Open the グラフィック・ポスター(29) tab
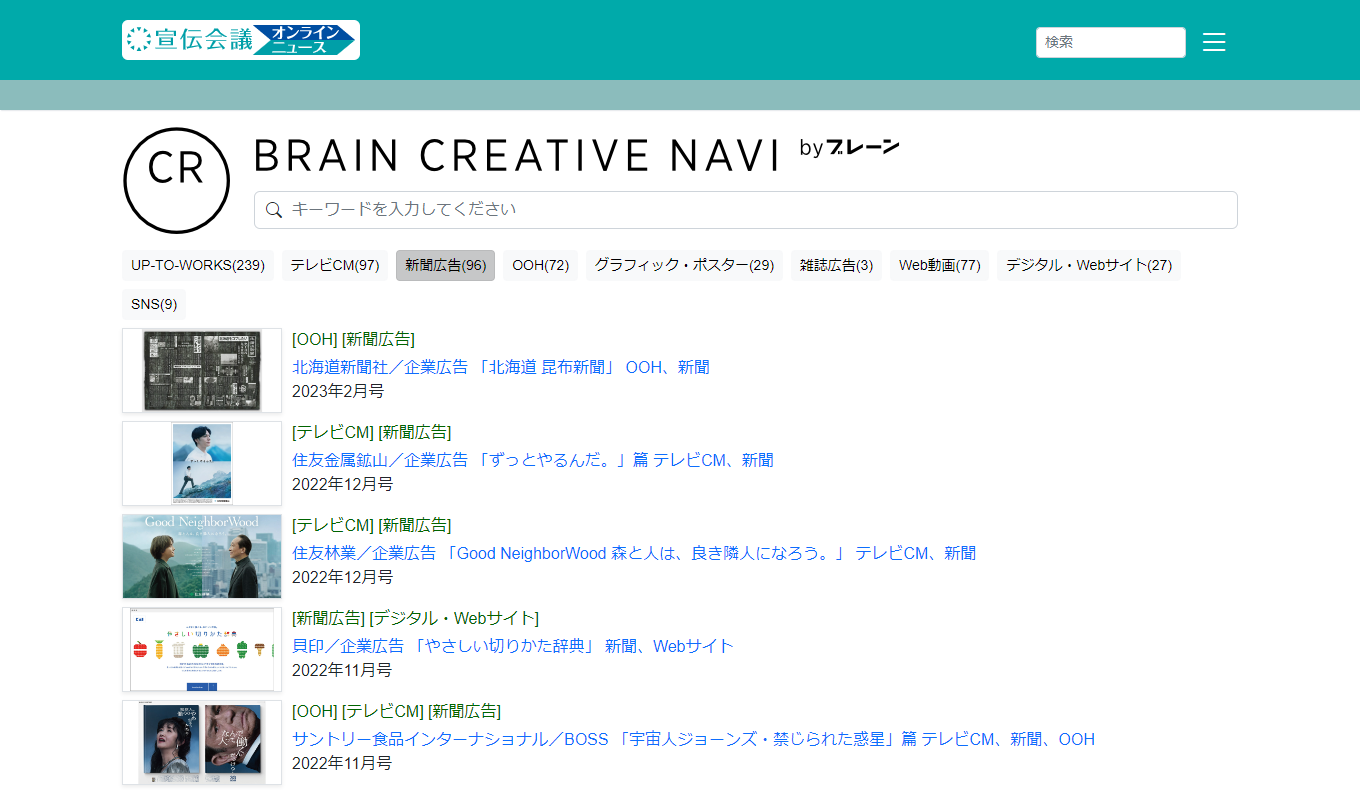The image size is (1360, 790). tap(684, 265)
